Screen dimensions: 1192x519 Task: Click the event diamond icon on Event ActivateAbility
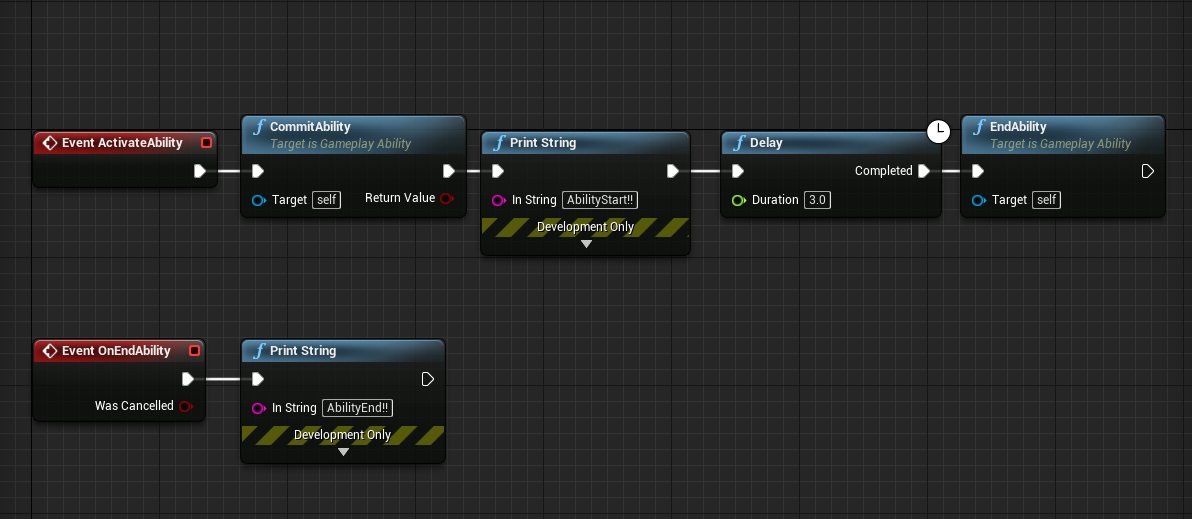pos(49,143)
